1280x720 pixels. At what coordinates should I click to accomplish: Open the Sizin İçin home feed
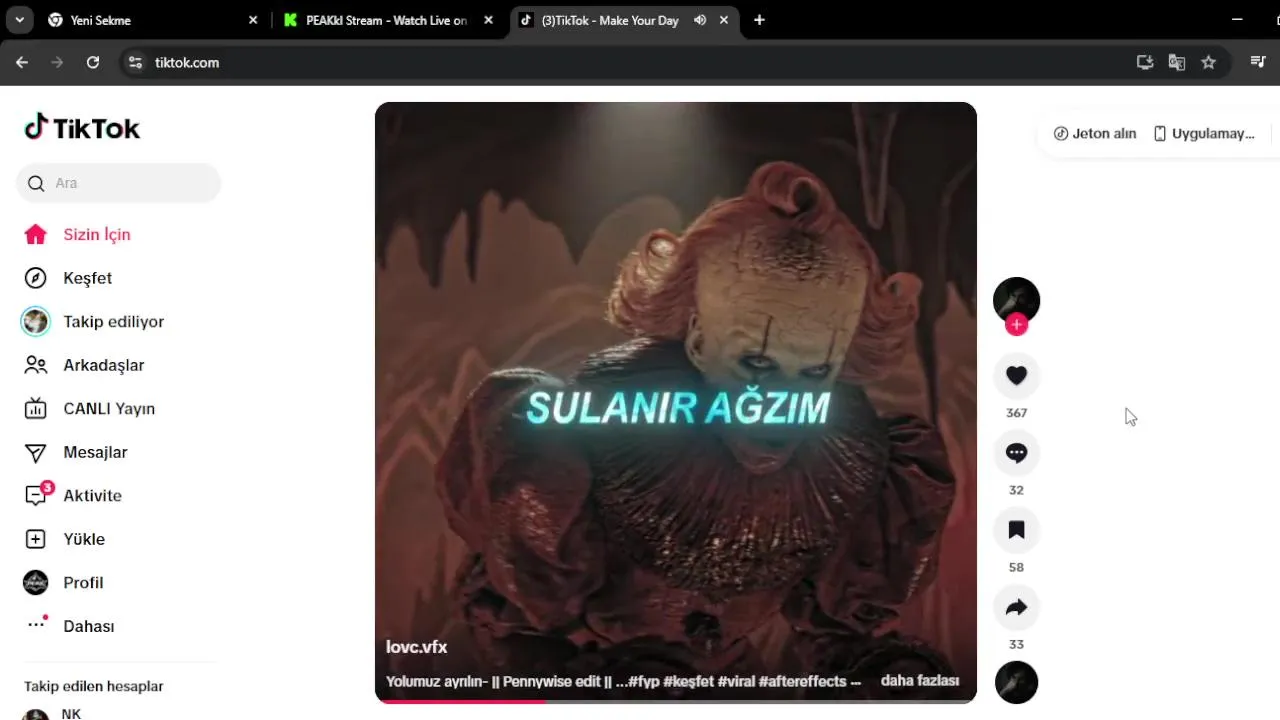pos(78,234)
